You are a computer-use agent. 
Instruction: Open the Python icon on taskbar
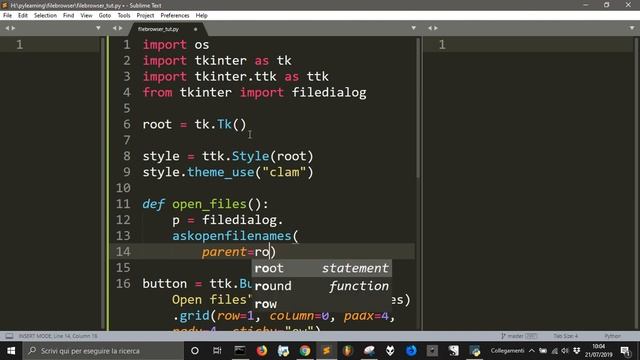[x=475, y=351]
